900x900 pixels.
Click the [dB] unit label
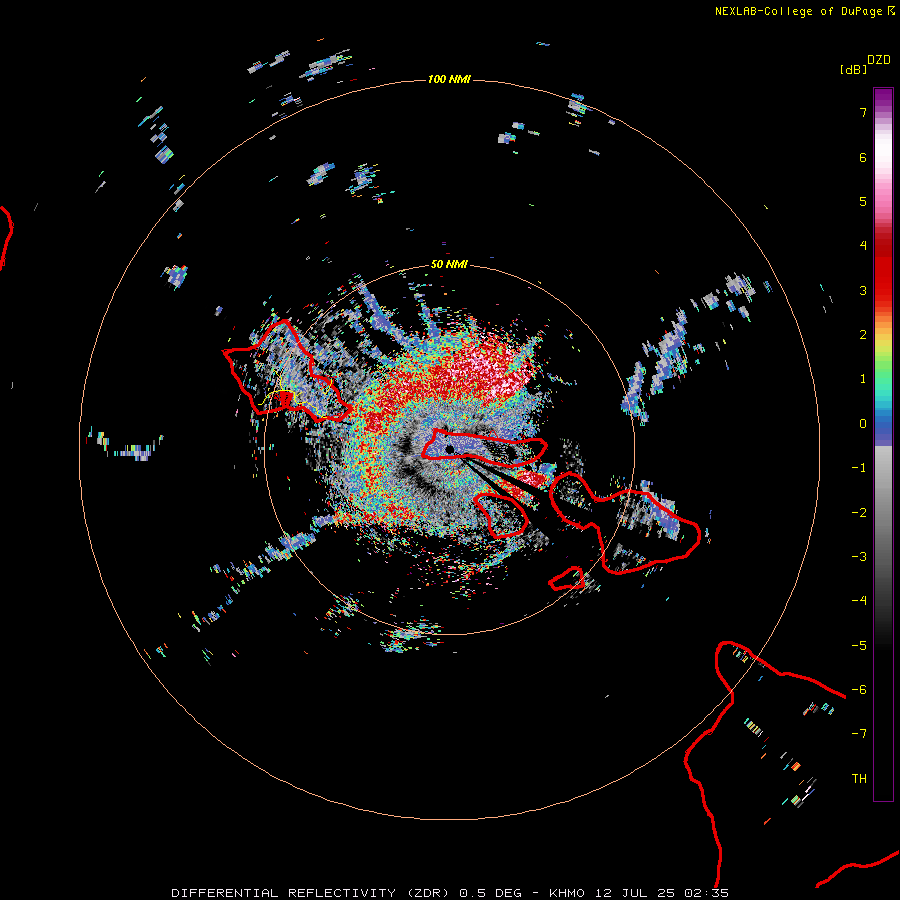coord(853,69)
